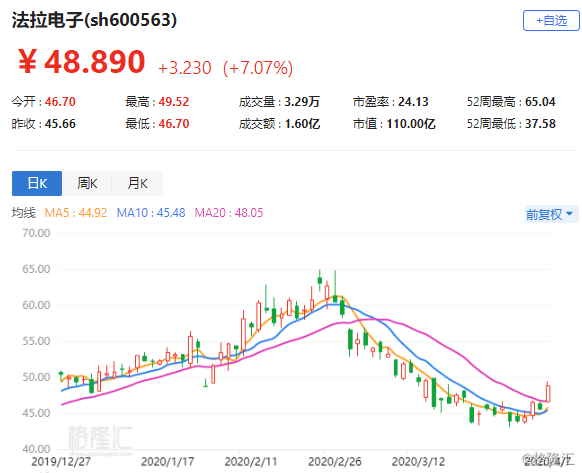Click the stock title 法拉电子(sh600563)
Image resolution: width=582 pixels, height=473 pixels.
94,20
